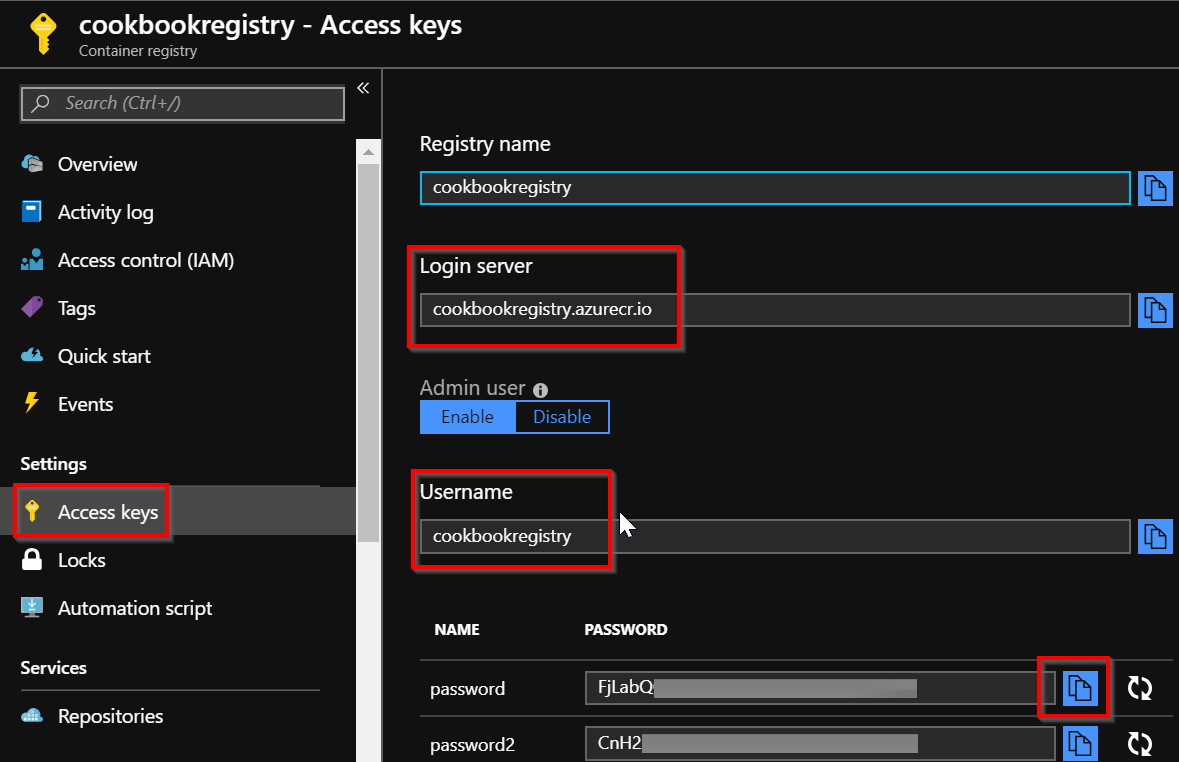This screenshot has height=762, width=1179.
Task: Open the Locks settings
Action: [81, 560]
